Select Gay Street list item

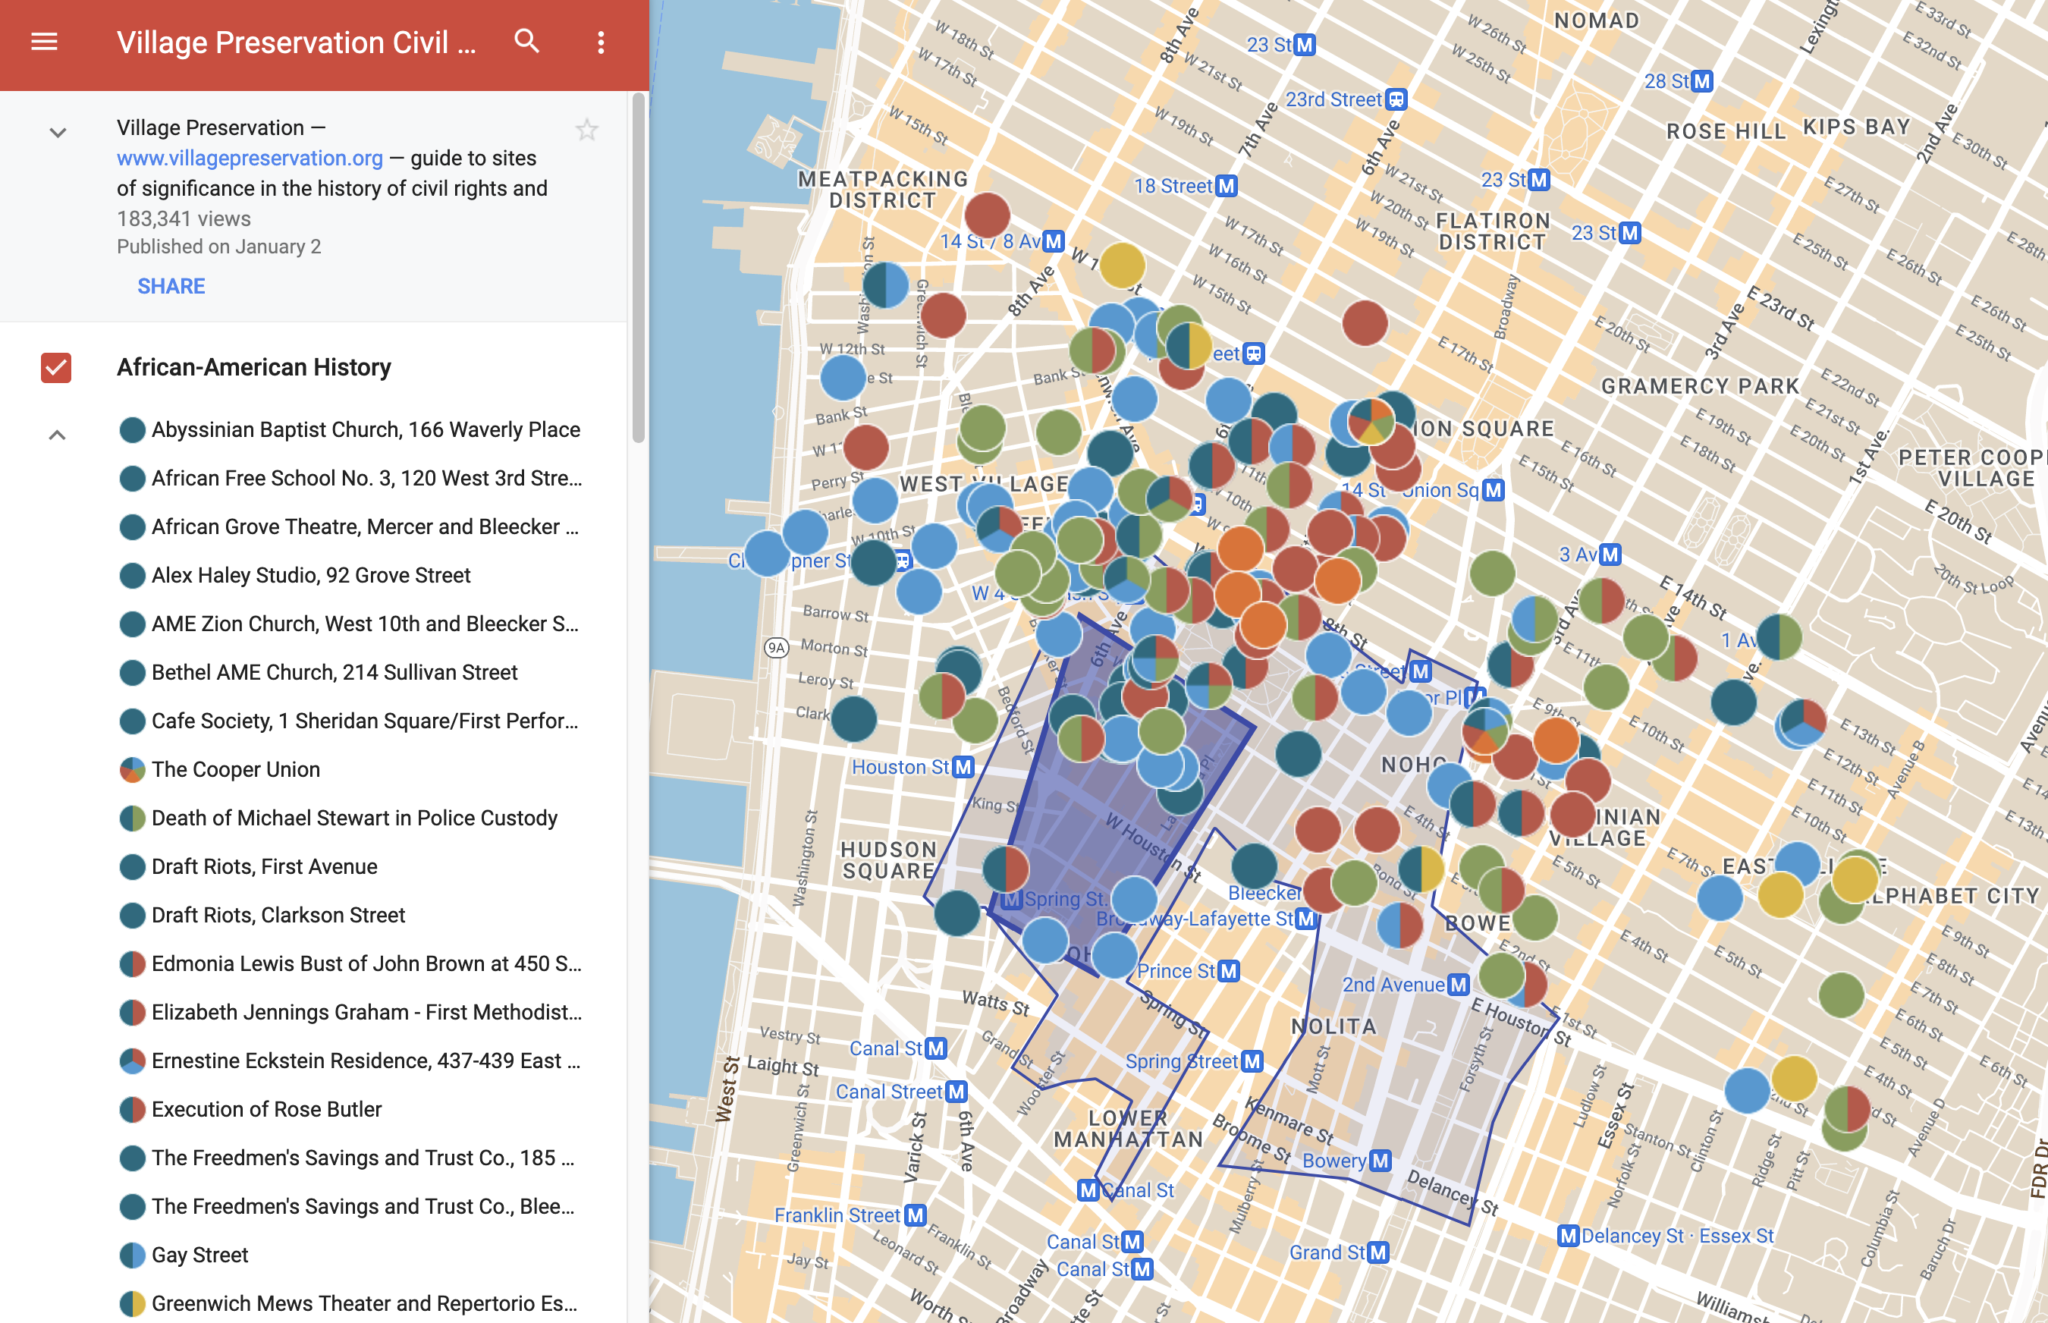point(200,1255)
